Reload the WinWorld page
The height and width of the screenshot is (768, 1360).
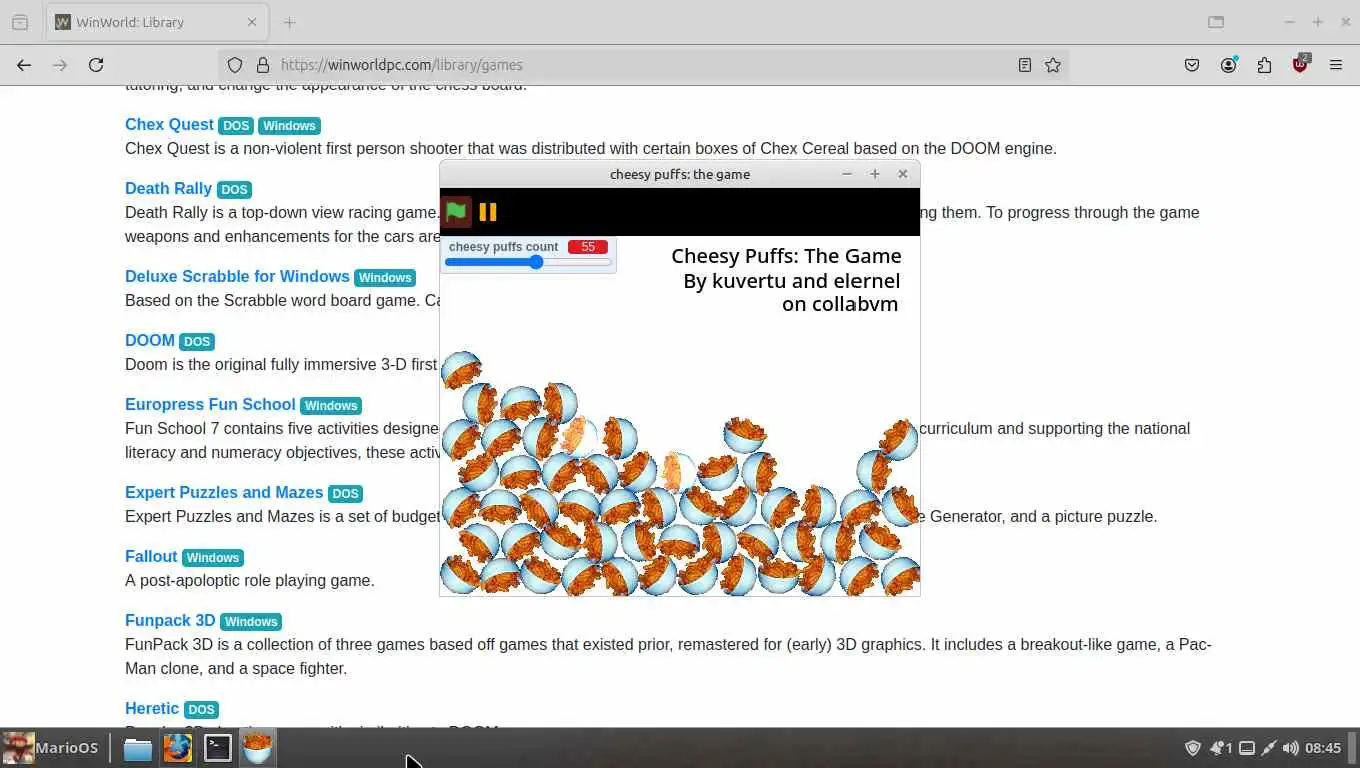pyautogui.click(x=96, y=65)
